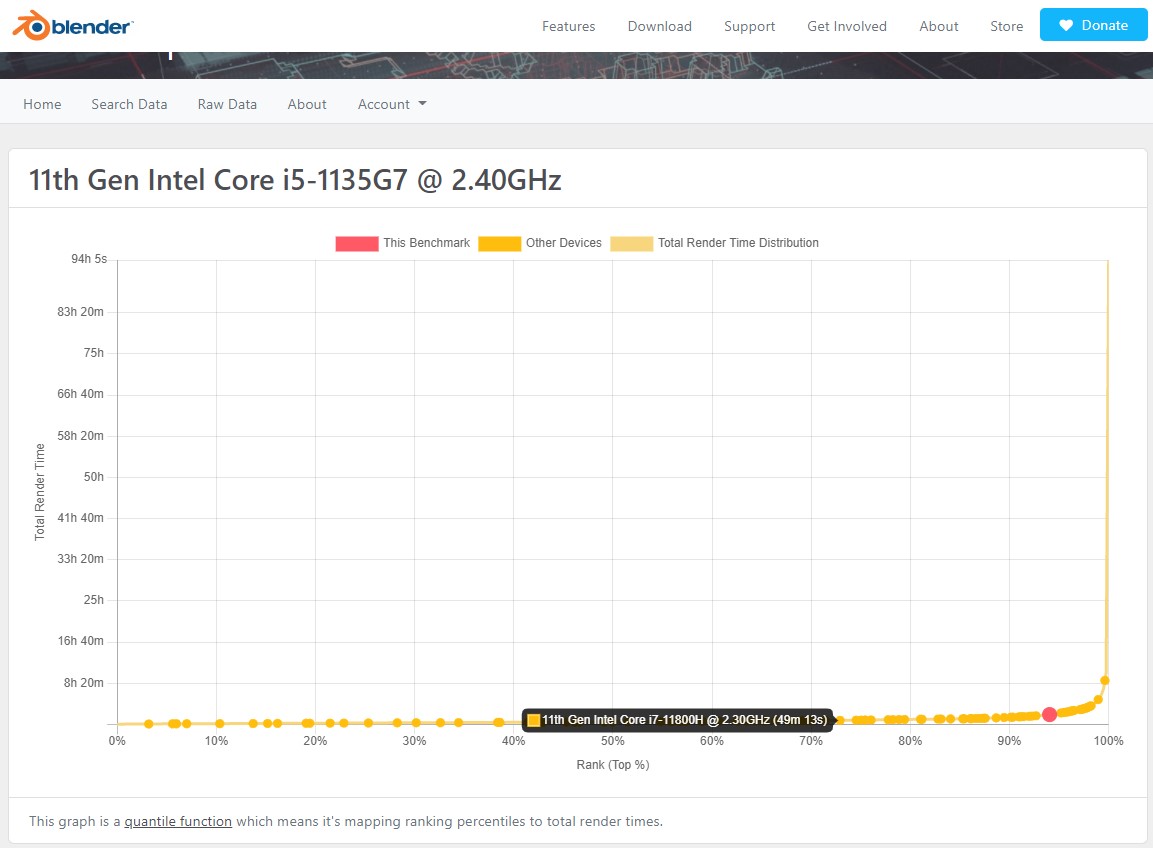Screen dimensions: 1153x848
Task: Open the Features menu item
Action: [568, 26]
